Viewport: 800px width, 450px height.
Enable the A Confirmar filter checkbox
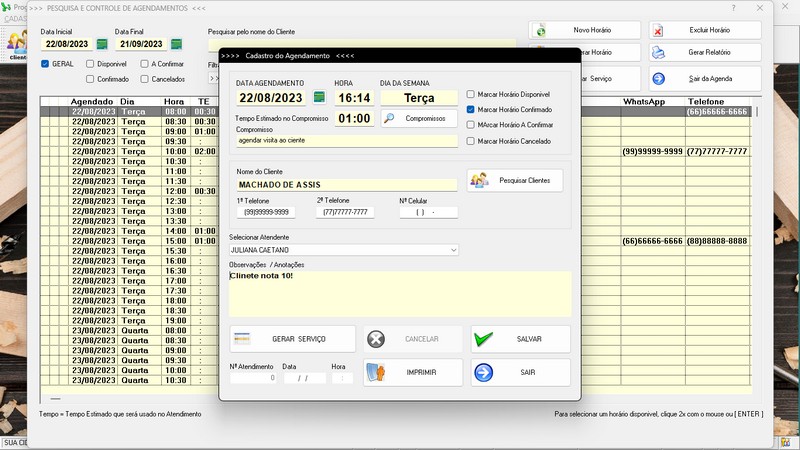144,64
